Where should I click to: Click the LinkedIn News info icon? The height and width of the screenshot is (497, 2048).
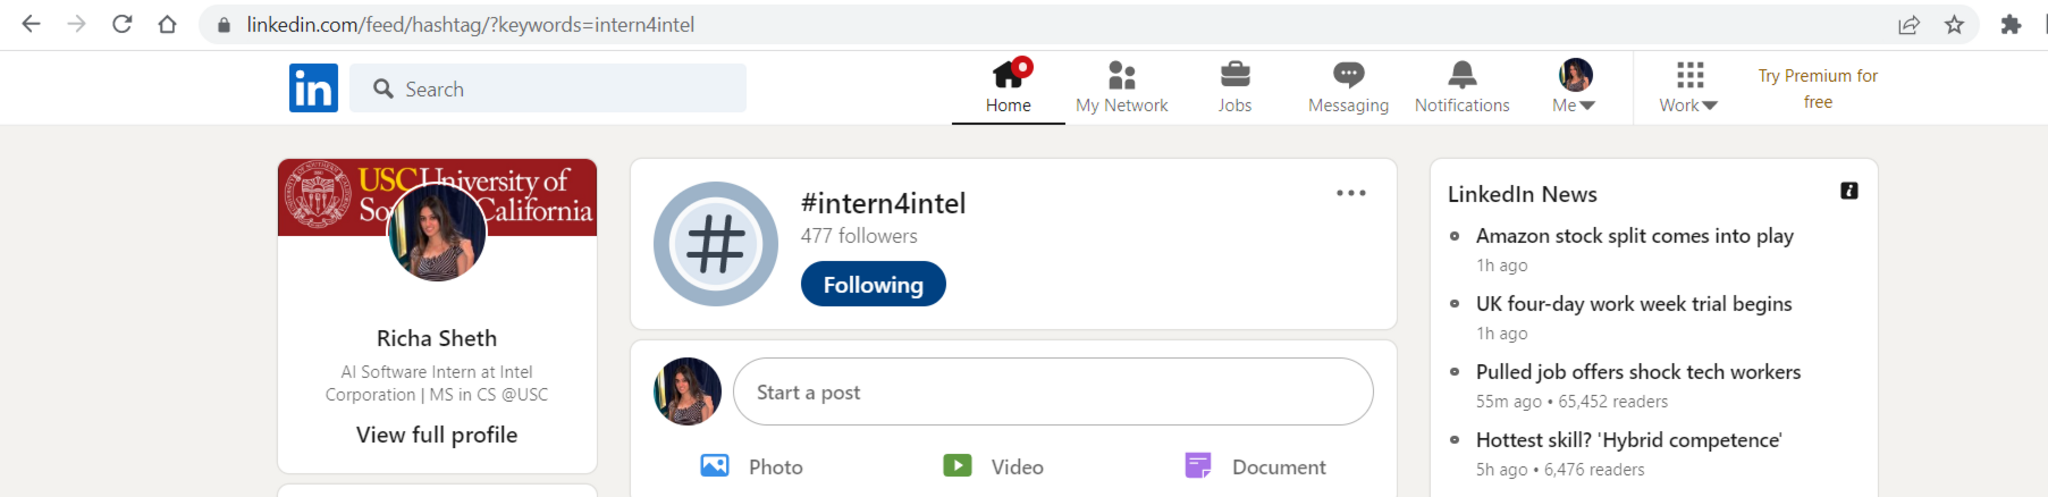(1848, 191)
